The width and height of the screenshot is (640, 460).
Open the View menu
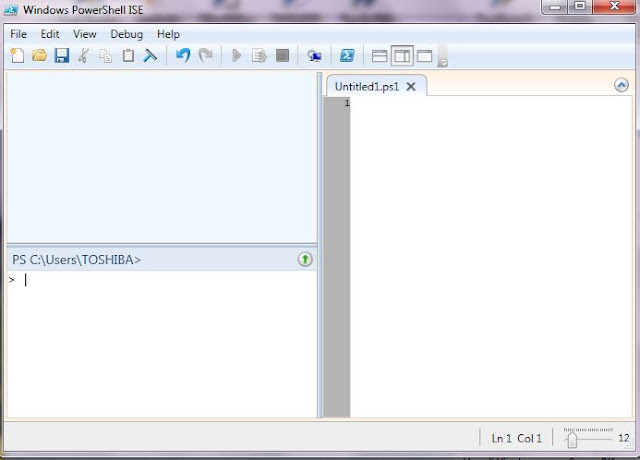point(84,34)
